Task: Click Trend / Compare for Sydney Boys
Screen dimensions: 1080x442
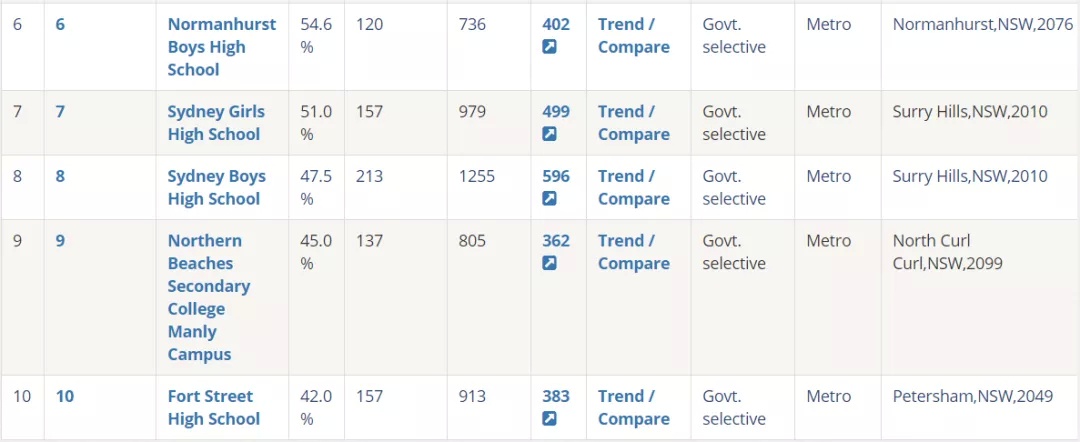Action: [x=634, y=187]
